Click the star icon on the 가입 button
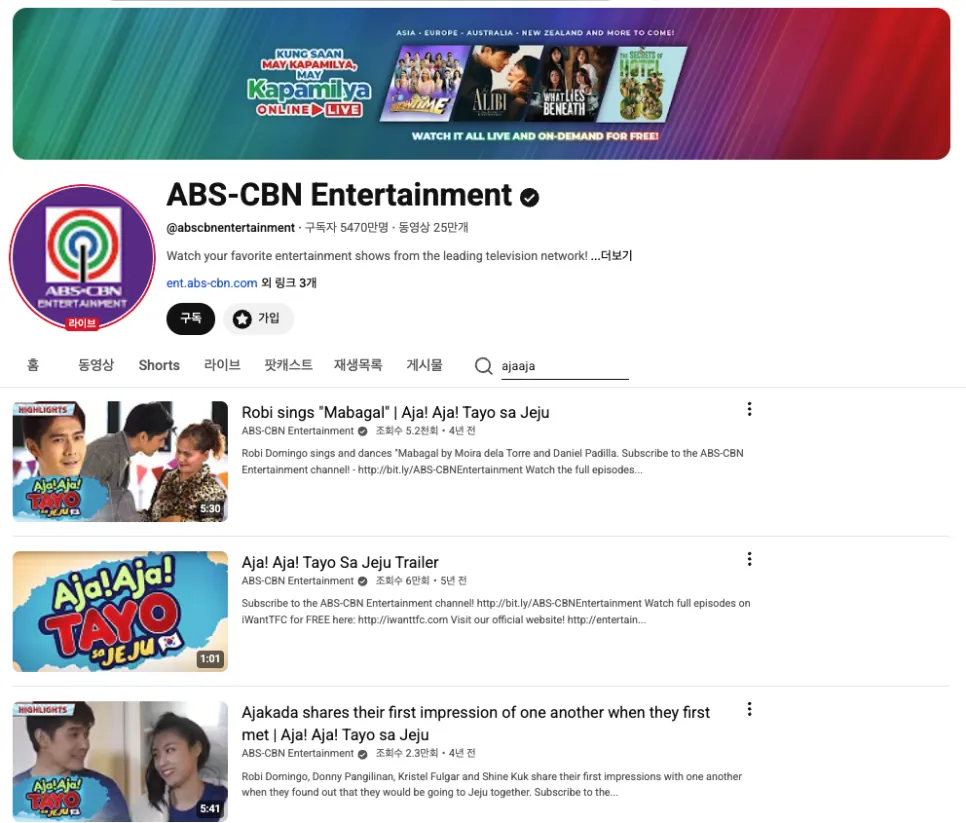This screenshot has width=966, height=823. click(x=242, y=318)
